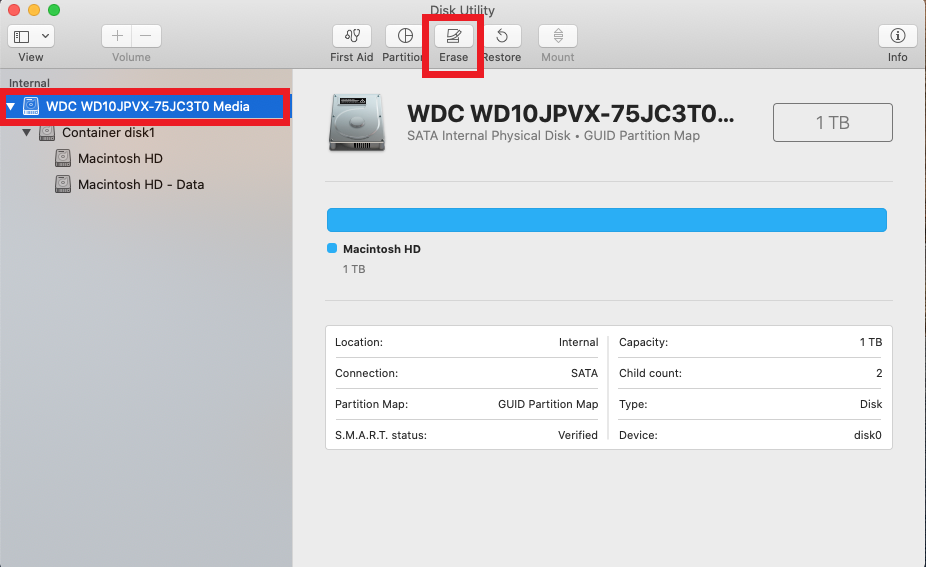Screen dimensions: 926x567
Task: Click the Restore toolbar button
Action: pyautogui.click(x=502, y=37)
